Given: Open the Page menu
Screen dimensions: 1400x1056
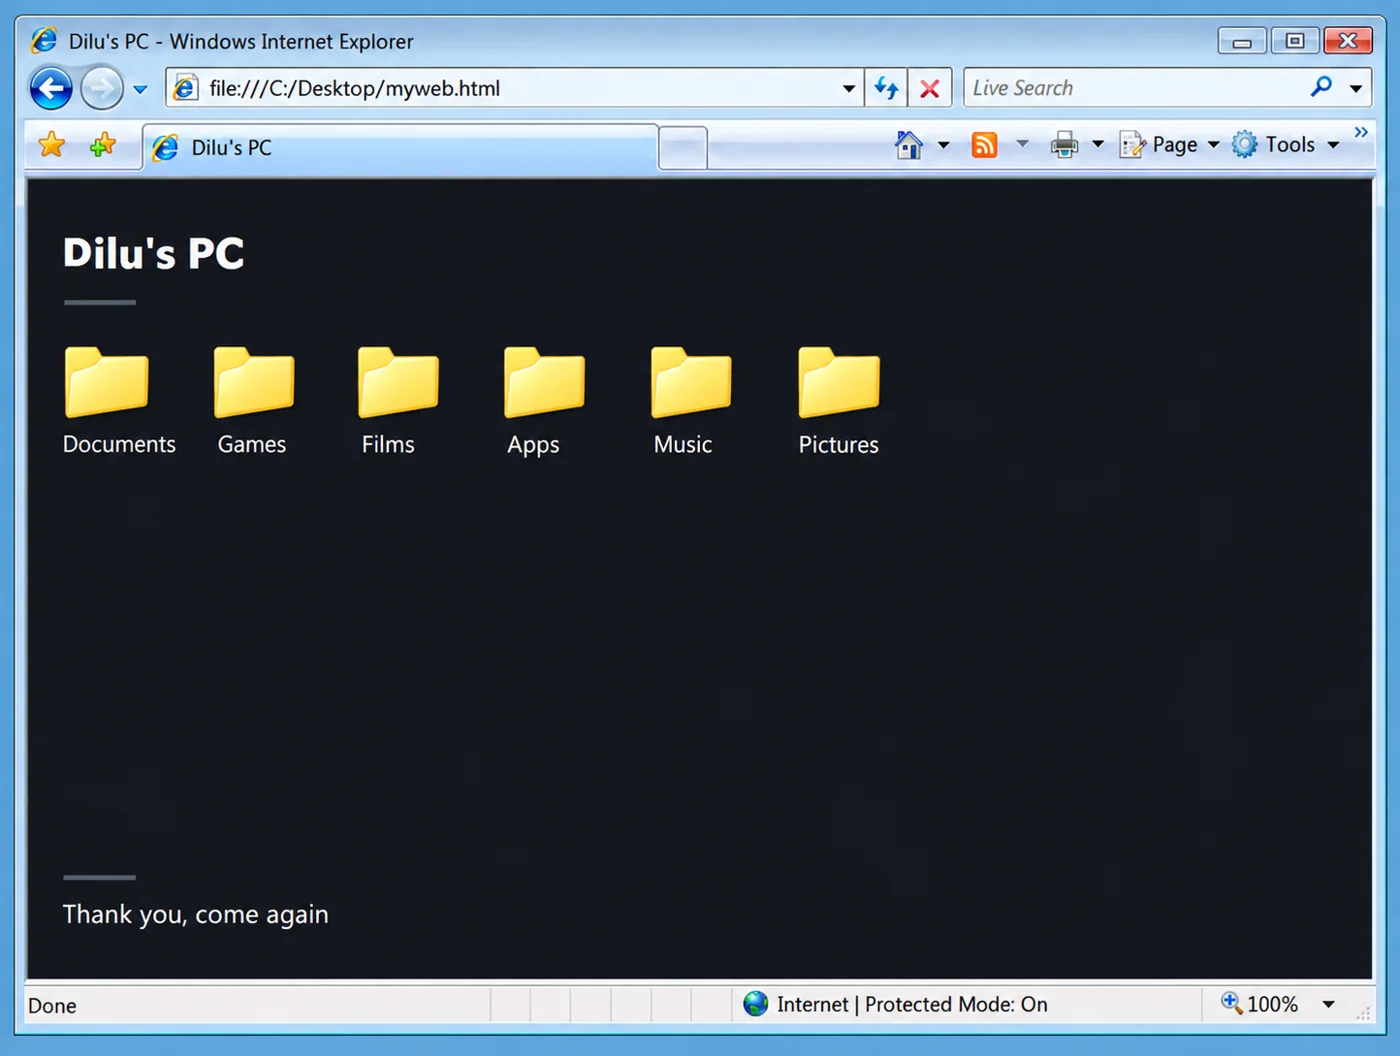Looking at the screenshot, I should (x=1170, y=145).
